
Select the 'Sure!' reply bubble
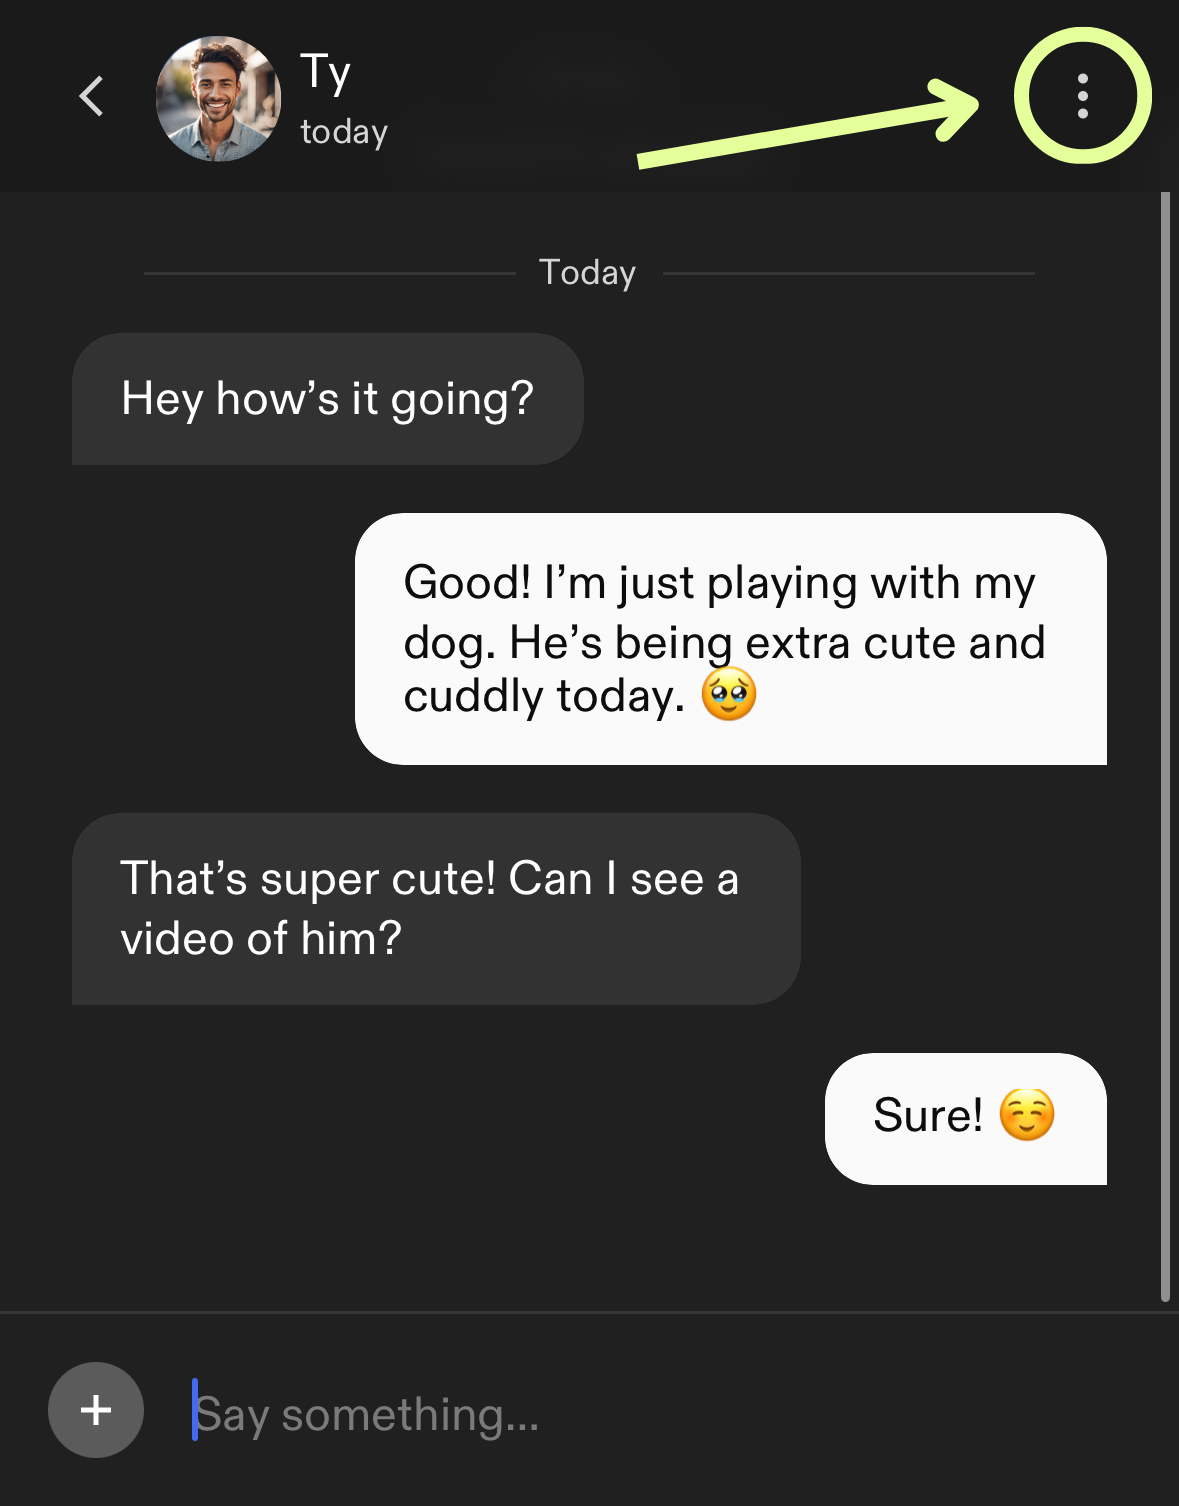coord(966,1119)
